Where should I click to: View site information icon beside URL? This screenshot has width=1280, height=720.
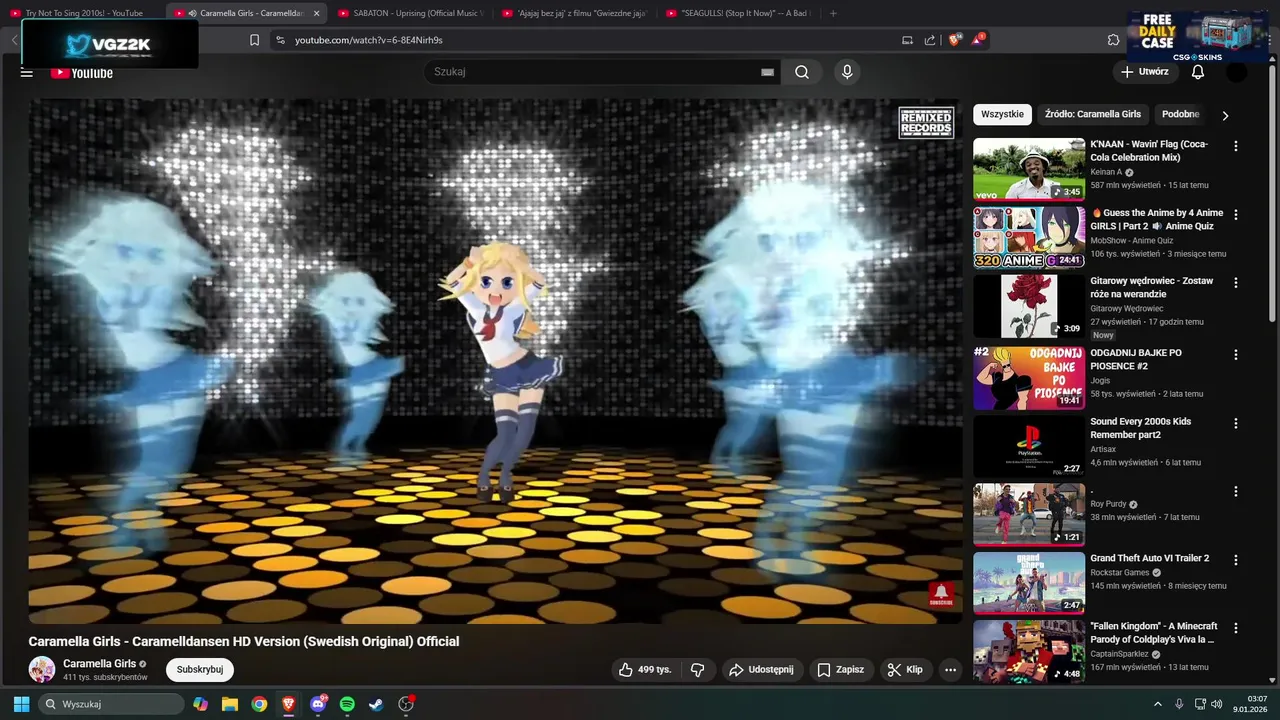point(280,40)
